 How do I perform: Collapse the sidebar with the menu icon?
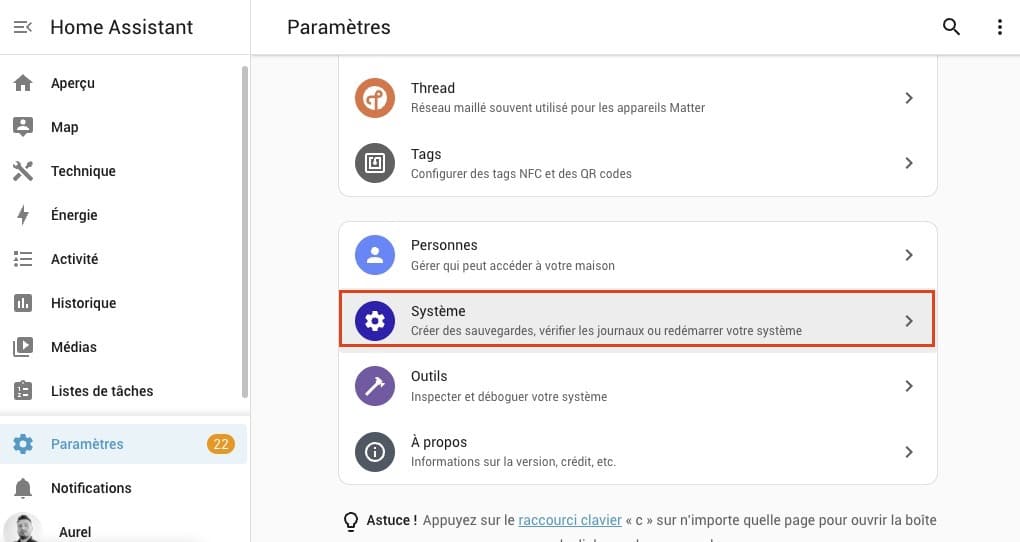23,27
